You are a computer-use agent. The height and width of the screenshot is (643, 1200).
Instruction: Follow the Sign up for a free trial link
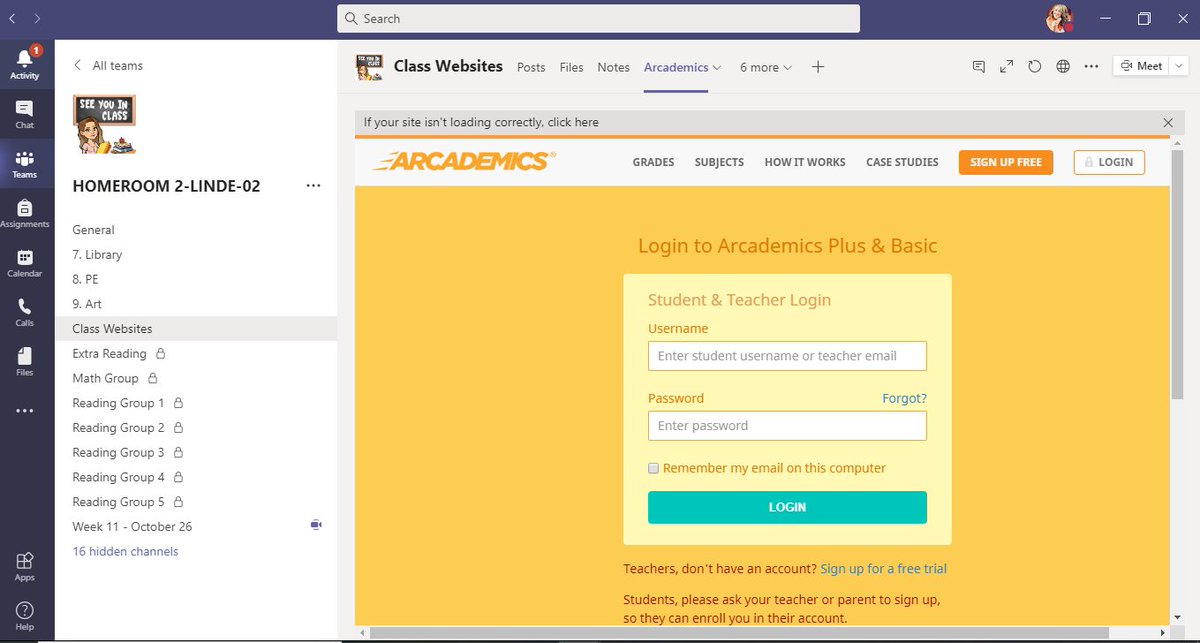pyautogui.click(x=883, y=569)
